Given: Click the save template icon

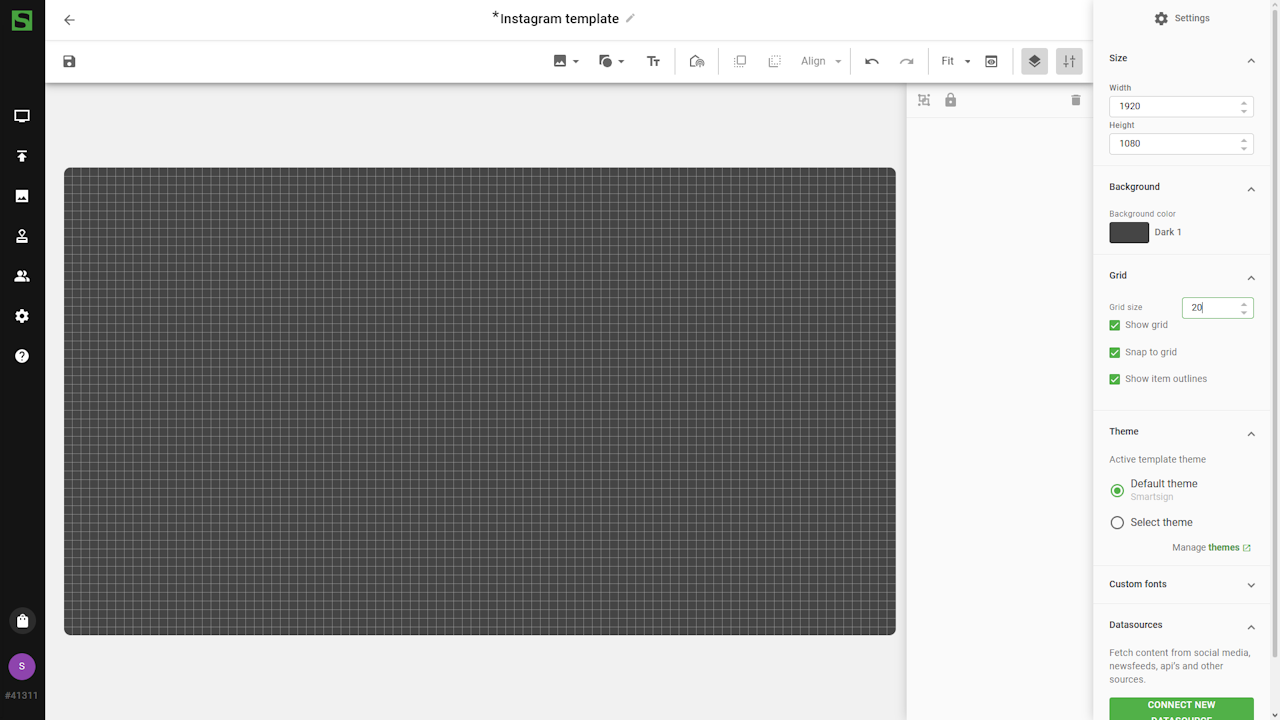Looking at the screenshot, I should coord(69,62).
